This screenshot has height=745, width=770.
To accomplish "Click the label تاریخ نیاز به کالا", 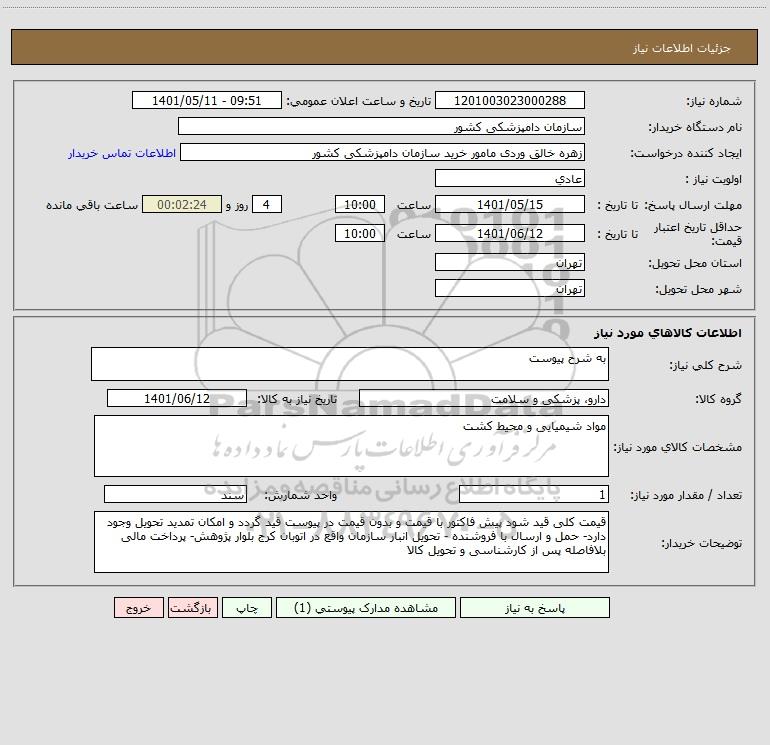I will [298, 399].
